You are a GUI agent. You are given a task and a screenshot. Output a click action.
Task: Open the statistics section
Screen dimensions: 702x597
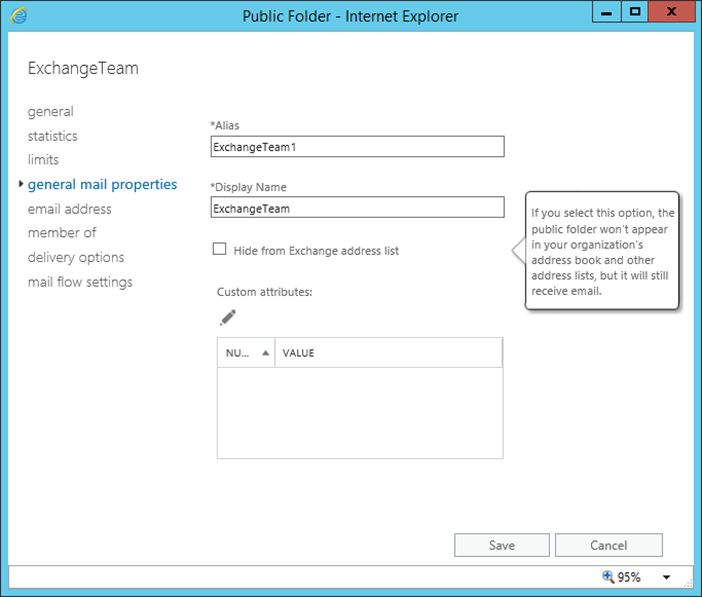coord(52,136)
